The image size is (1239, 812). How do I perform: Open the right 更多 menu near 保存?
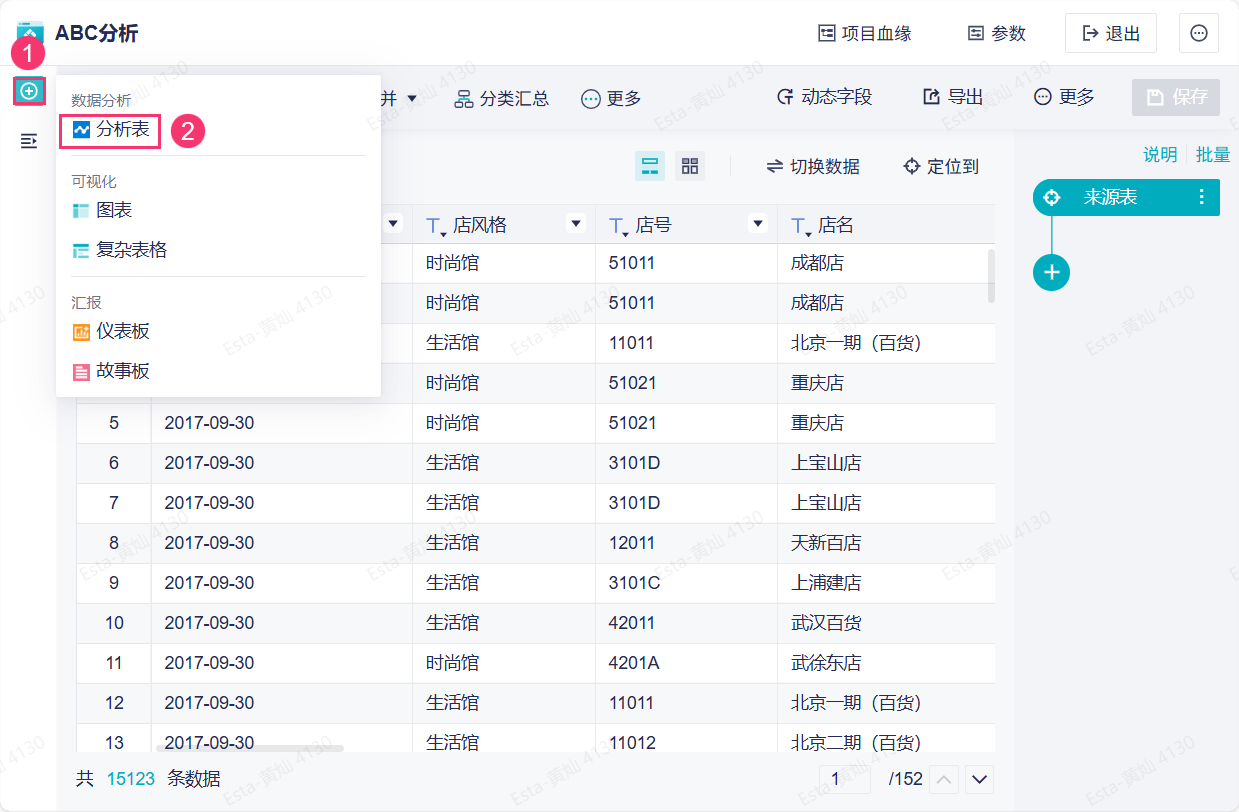[x=1064, y=97]
